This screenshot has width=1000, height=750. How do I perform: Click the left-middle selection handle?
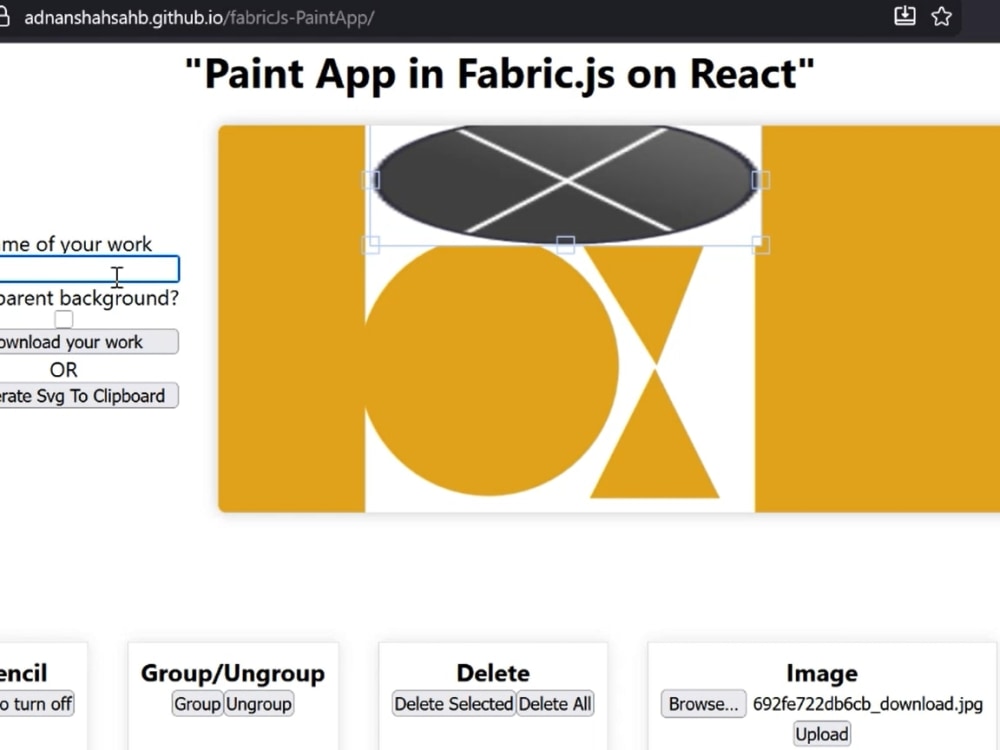pyautogui.click(x=371, y=180)
